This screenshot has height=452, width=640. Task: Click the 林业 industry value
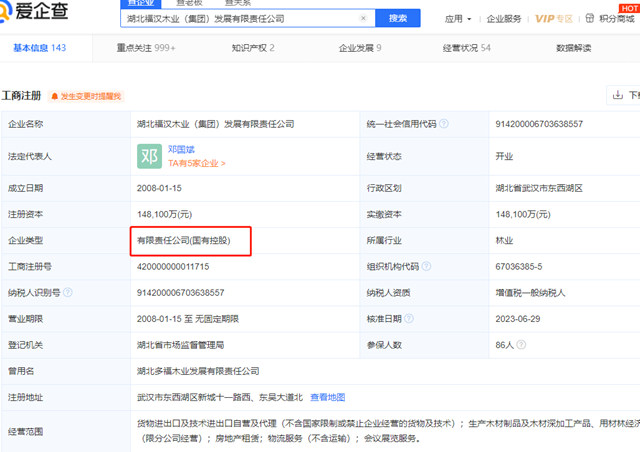tap(504, 240)
